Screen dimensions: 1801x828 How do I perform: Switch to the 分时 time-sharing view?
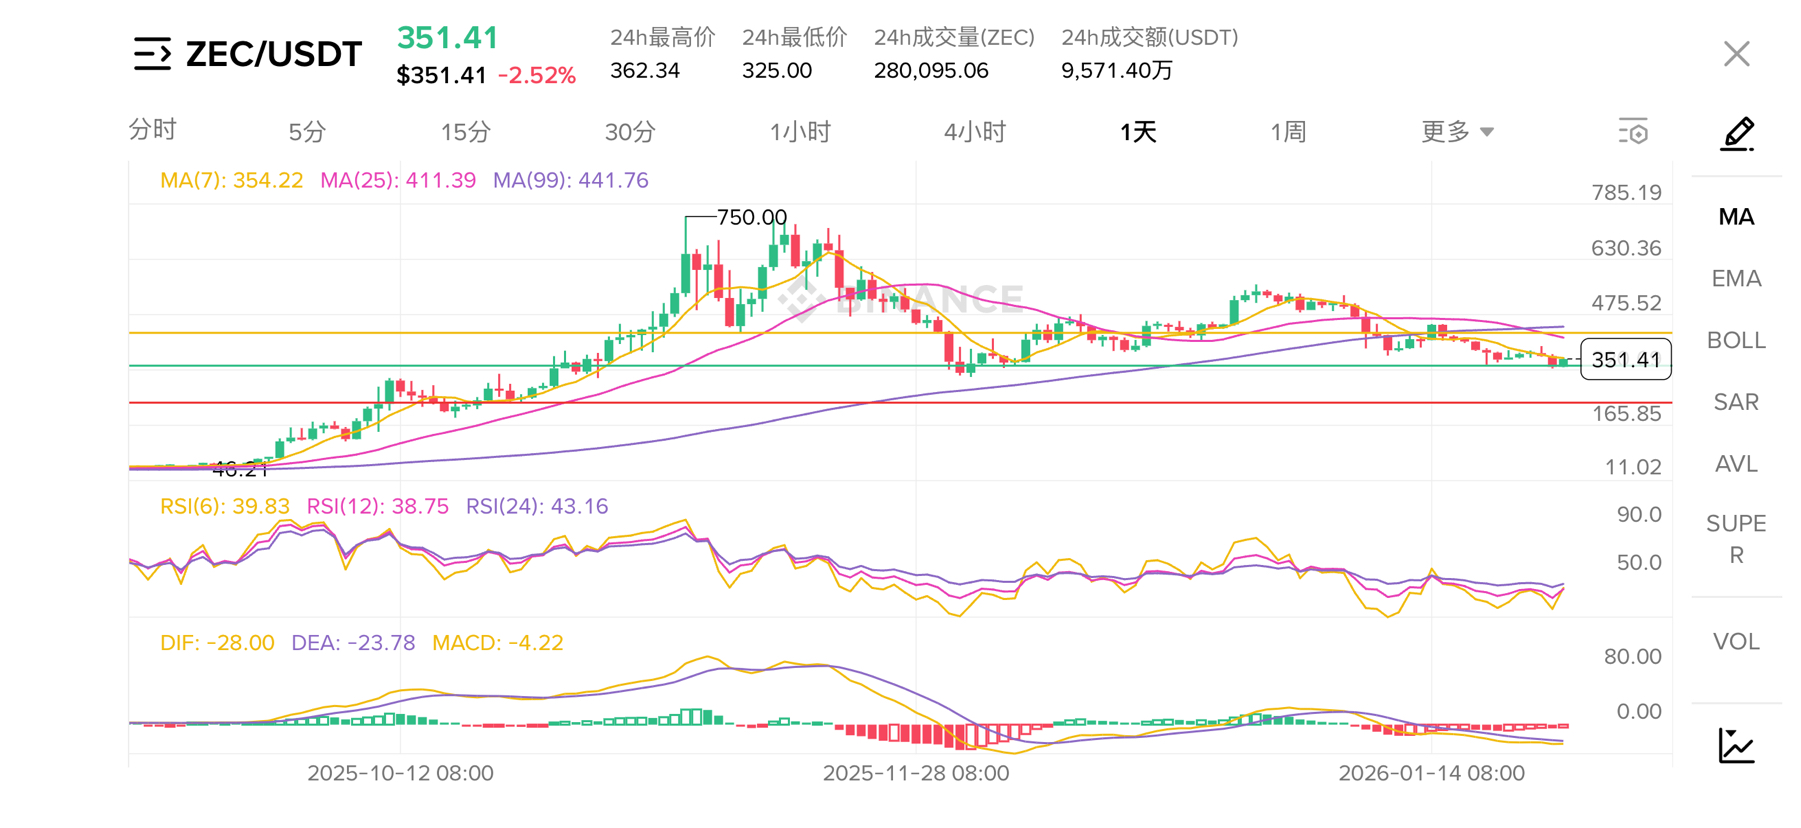click(x=153, y=130)
